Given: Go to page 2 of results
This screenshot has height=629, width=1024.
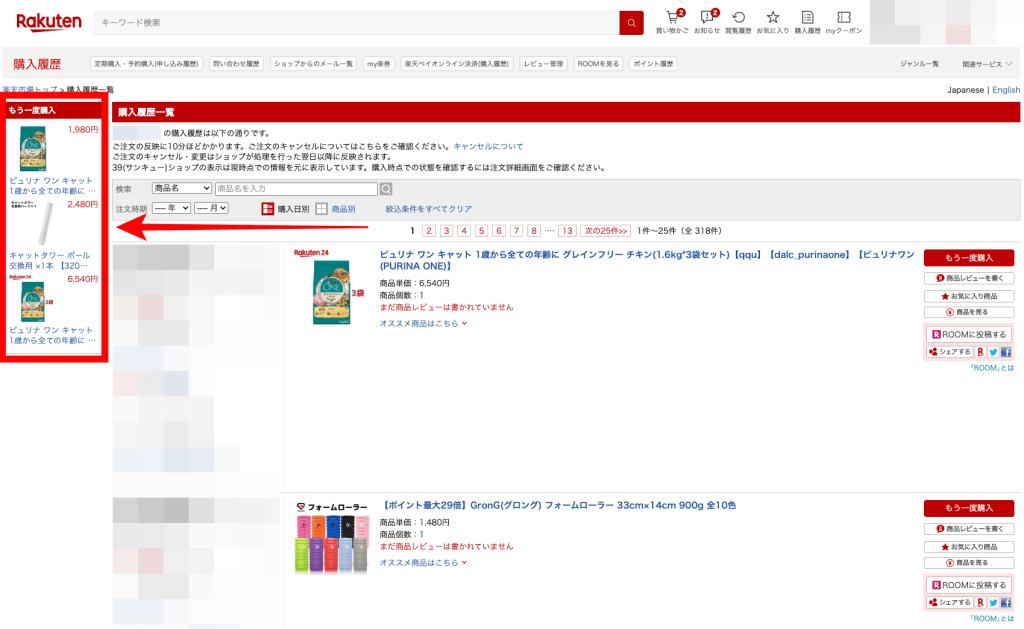Looking at the screenshot, I should [x=429, y=231].
